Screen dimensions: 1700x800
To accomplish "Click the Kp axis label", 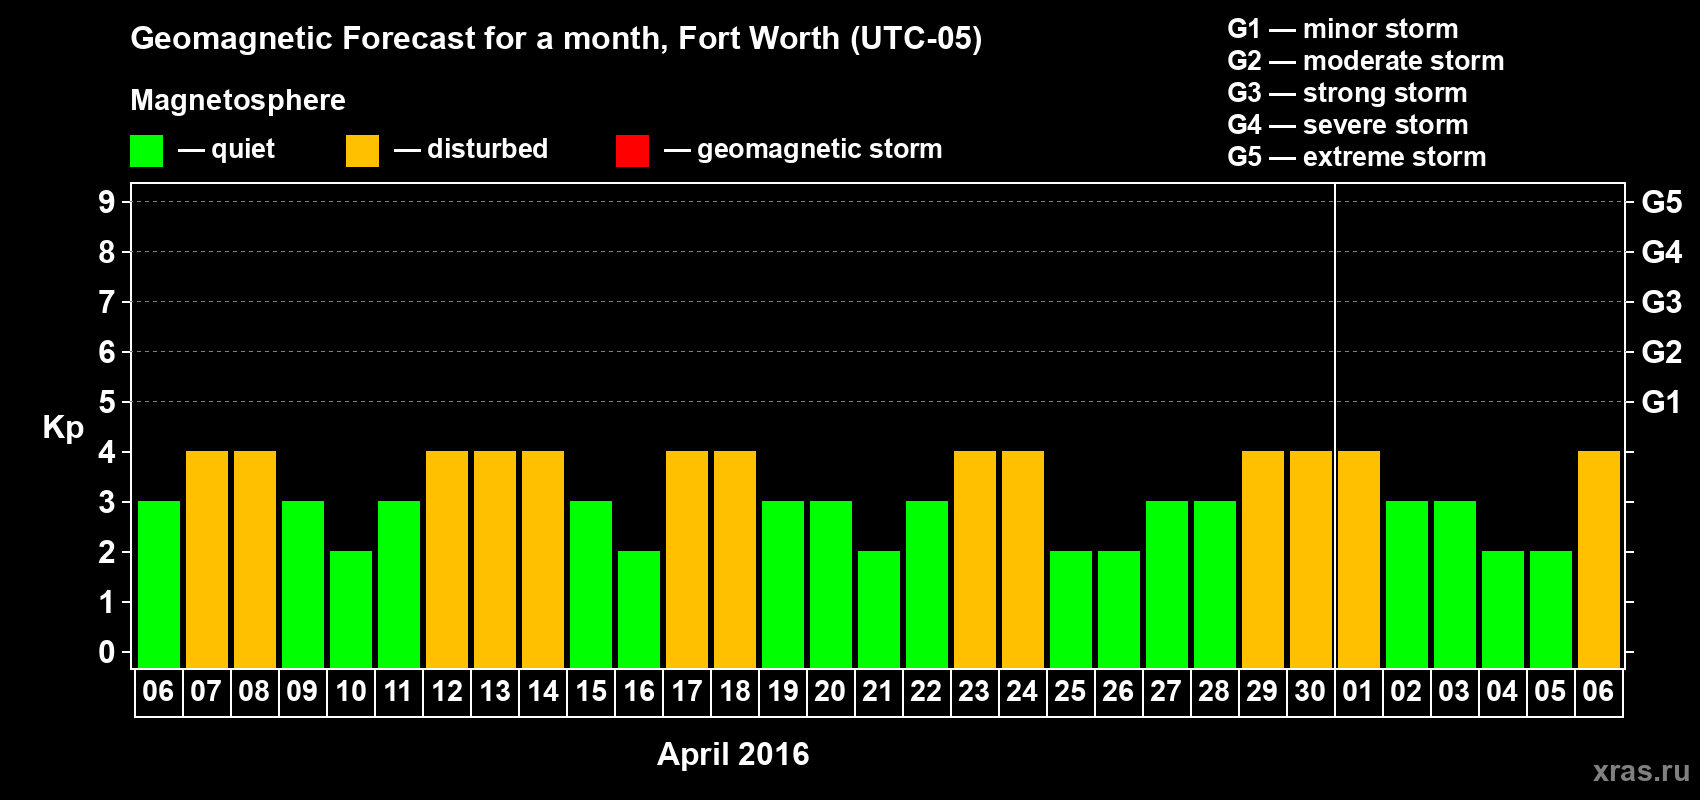I will (x=63, y=428).
